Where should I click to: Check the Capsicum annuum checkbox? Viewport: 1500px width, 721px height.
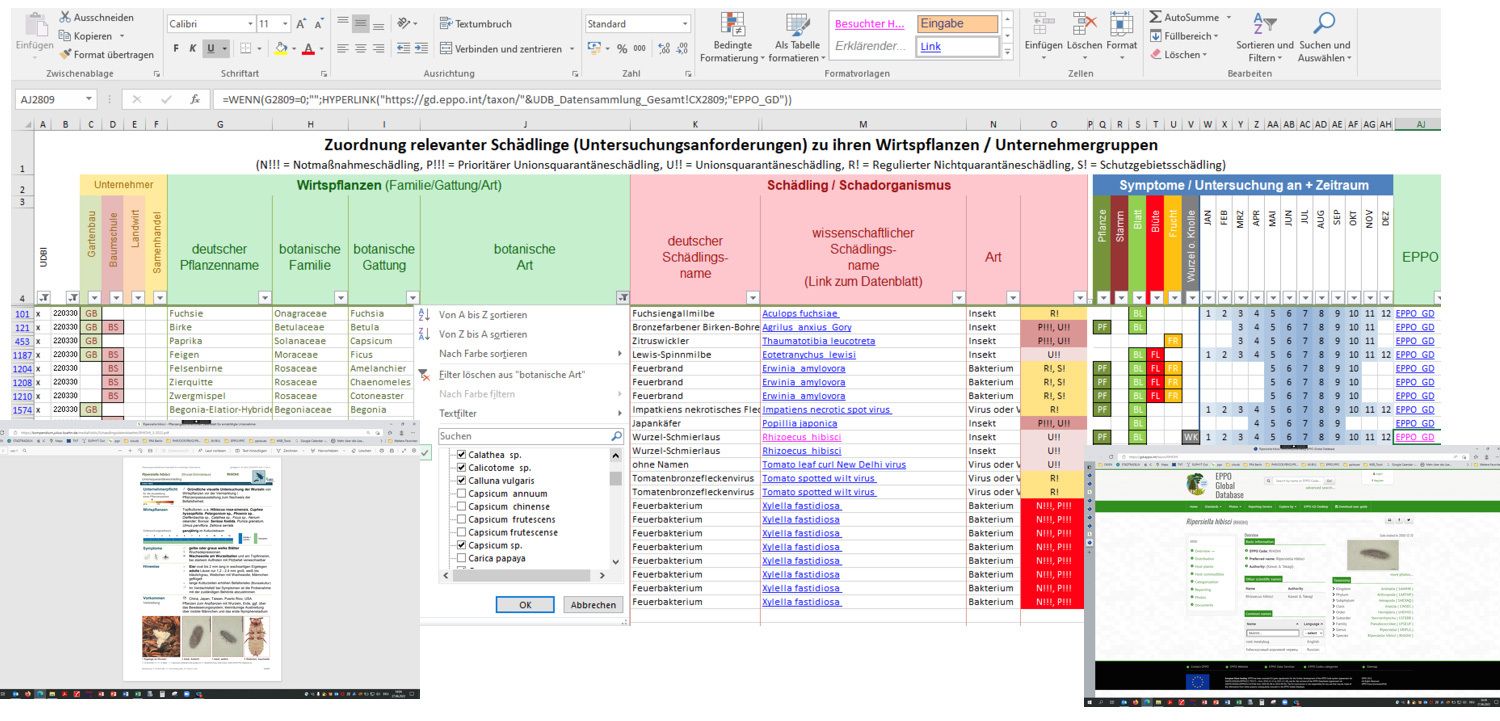coord(462,493)
